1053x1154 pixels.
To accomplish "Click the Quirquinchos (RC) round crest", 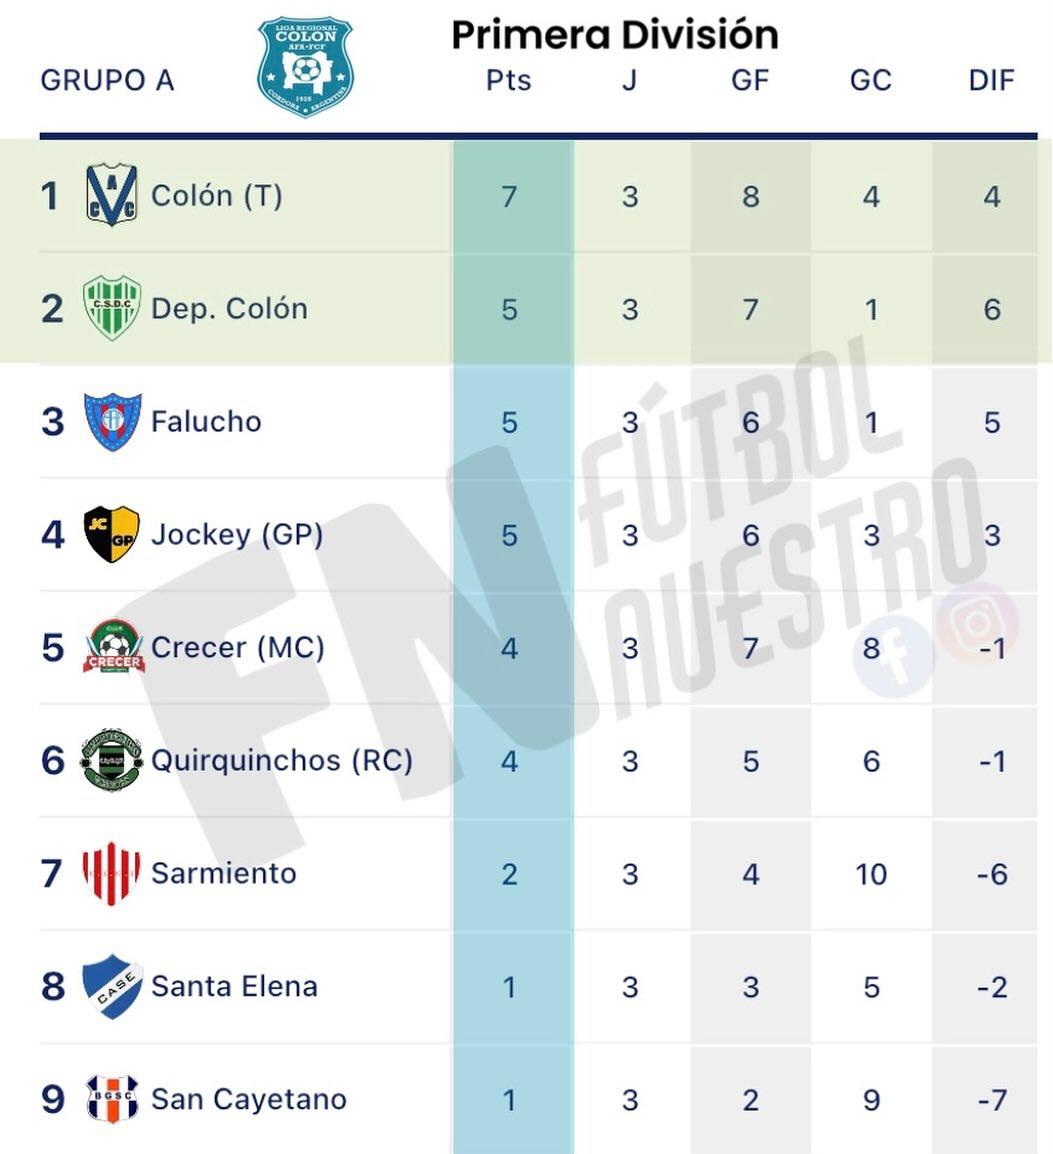I will 111,760.
